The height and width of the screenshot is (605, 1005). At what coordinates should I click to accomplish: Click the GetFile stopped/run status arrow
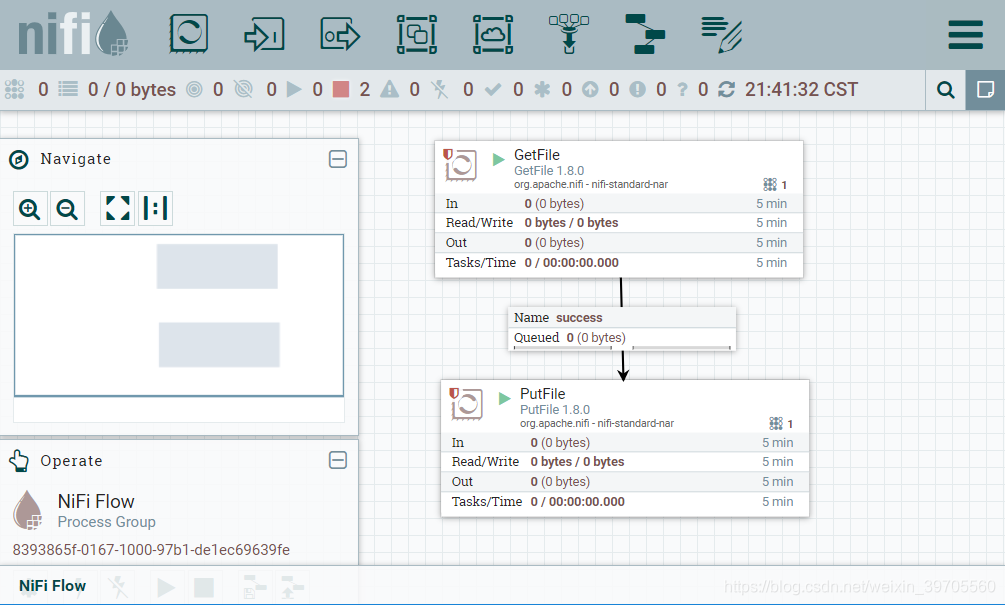pos(499,160)
